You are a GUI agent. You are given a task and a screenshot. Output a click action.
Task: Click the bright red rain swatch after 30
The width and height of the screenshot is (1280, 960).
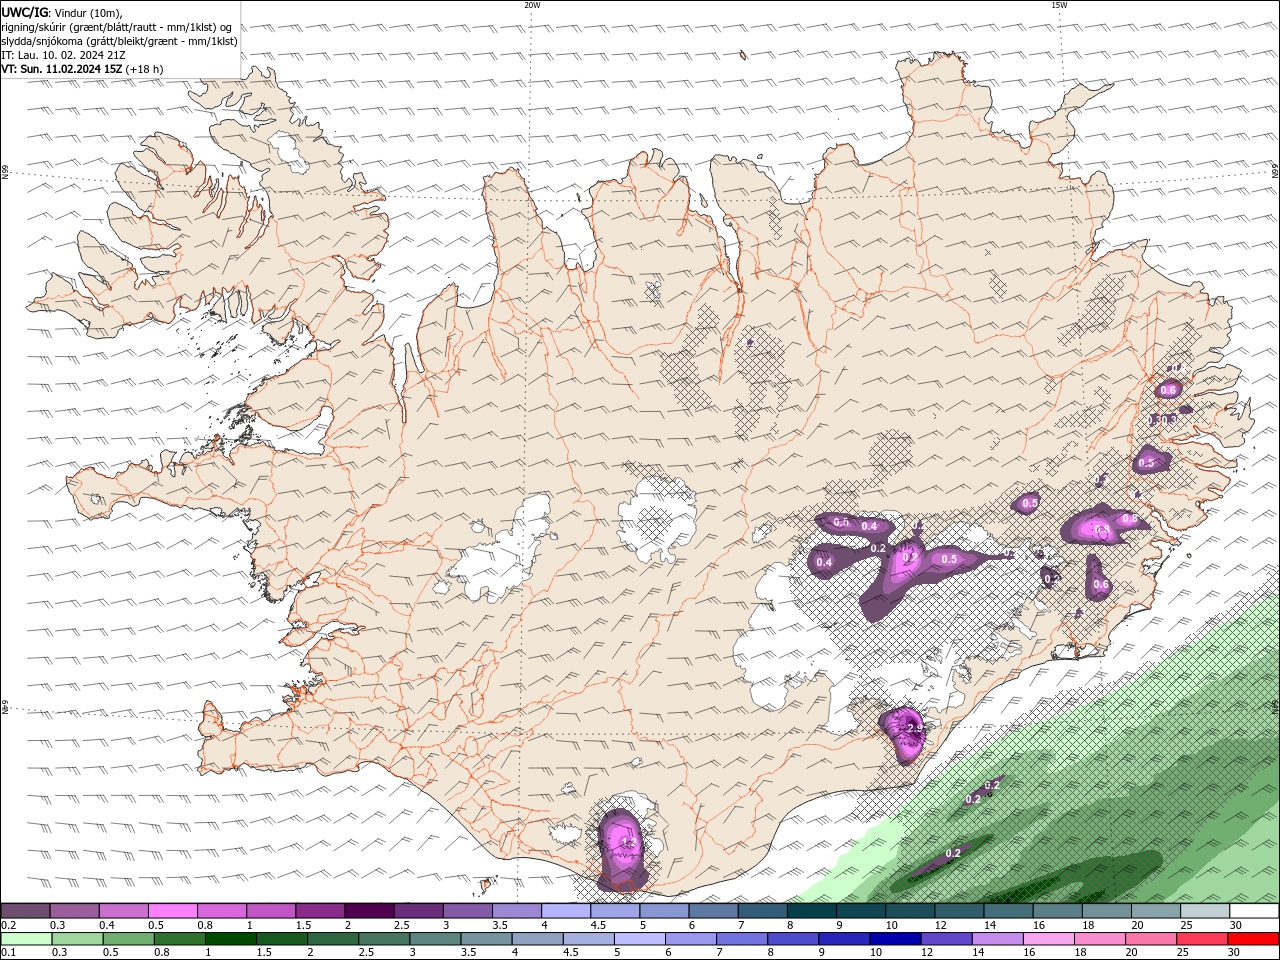coord(1252,939)
